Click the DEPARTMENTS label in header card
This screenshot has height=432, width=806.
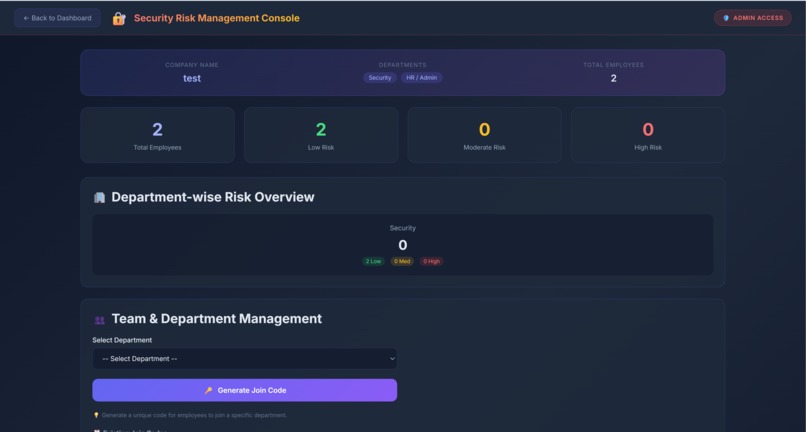click(402, 65)
